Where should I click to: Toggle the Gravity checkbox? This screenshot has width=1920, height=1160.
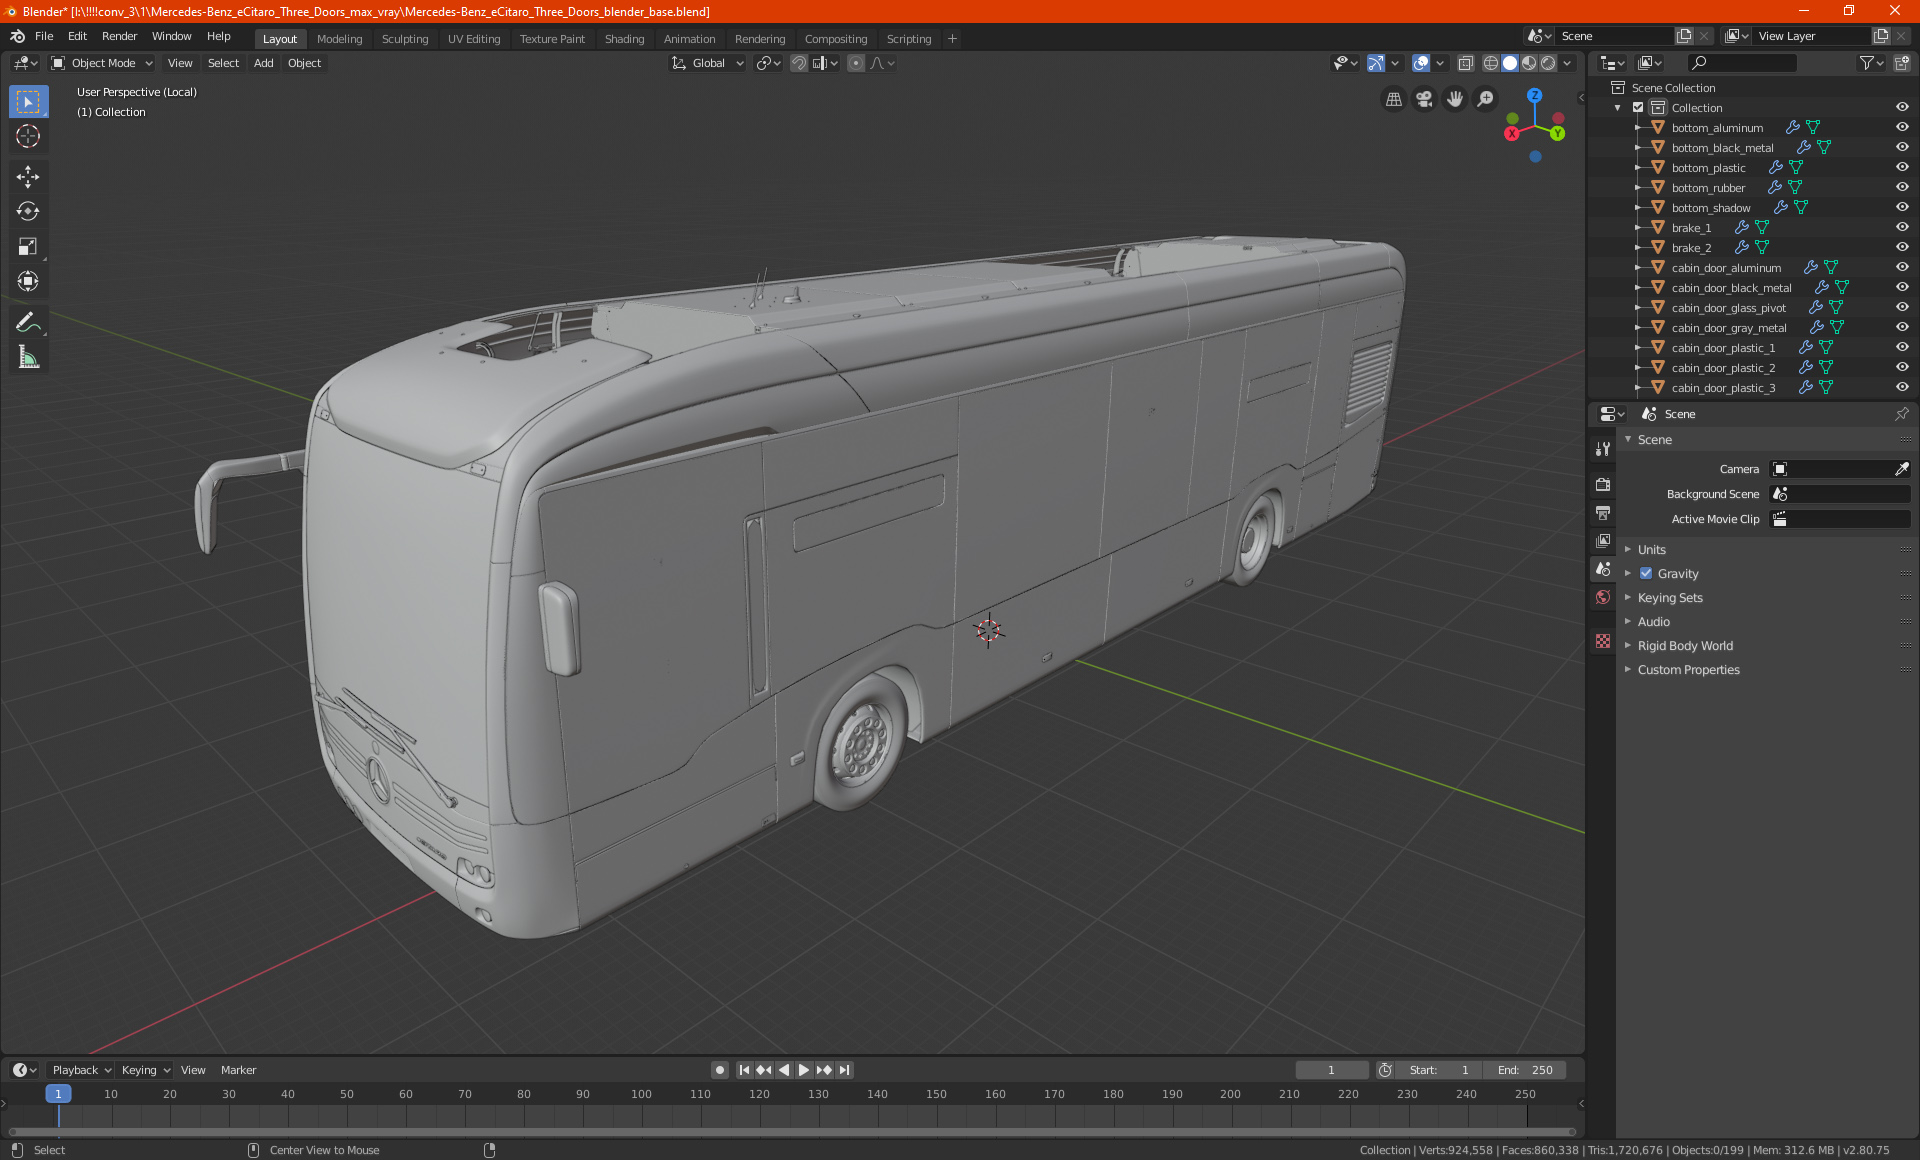pyautogui.click(x=1646, y=573)
